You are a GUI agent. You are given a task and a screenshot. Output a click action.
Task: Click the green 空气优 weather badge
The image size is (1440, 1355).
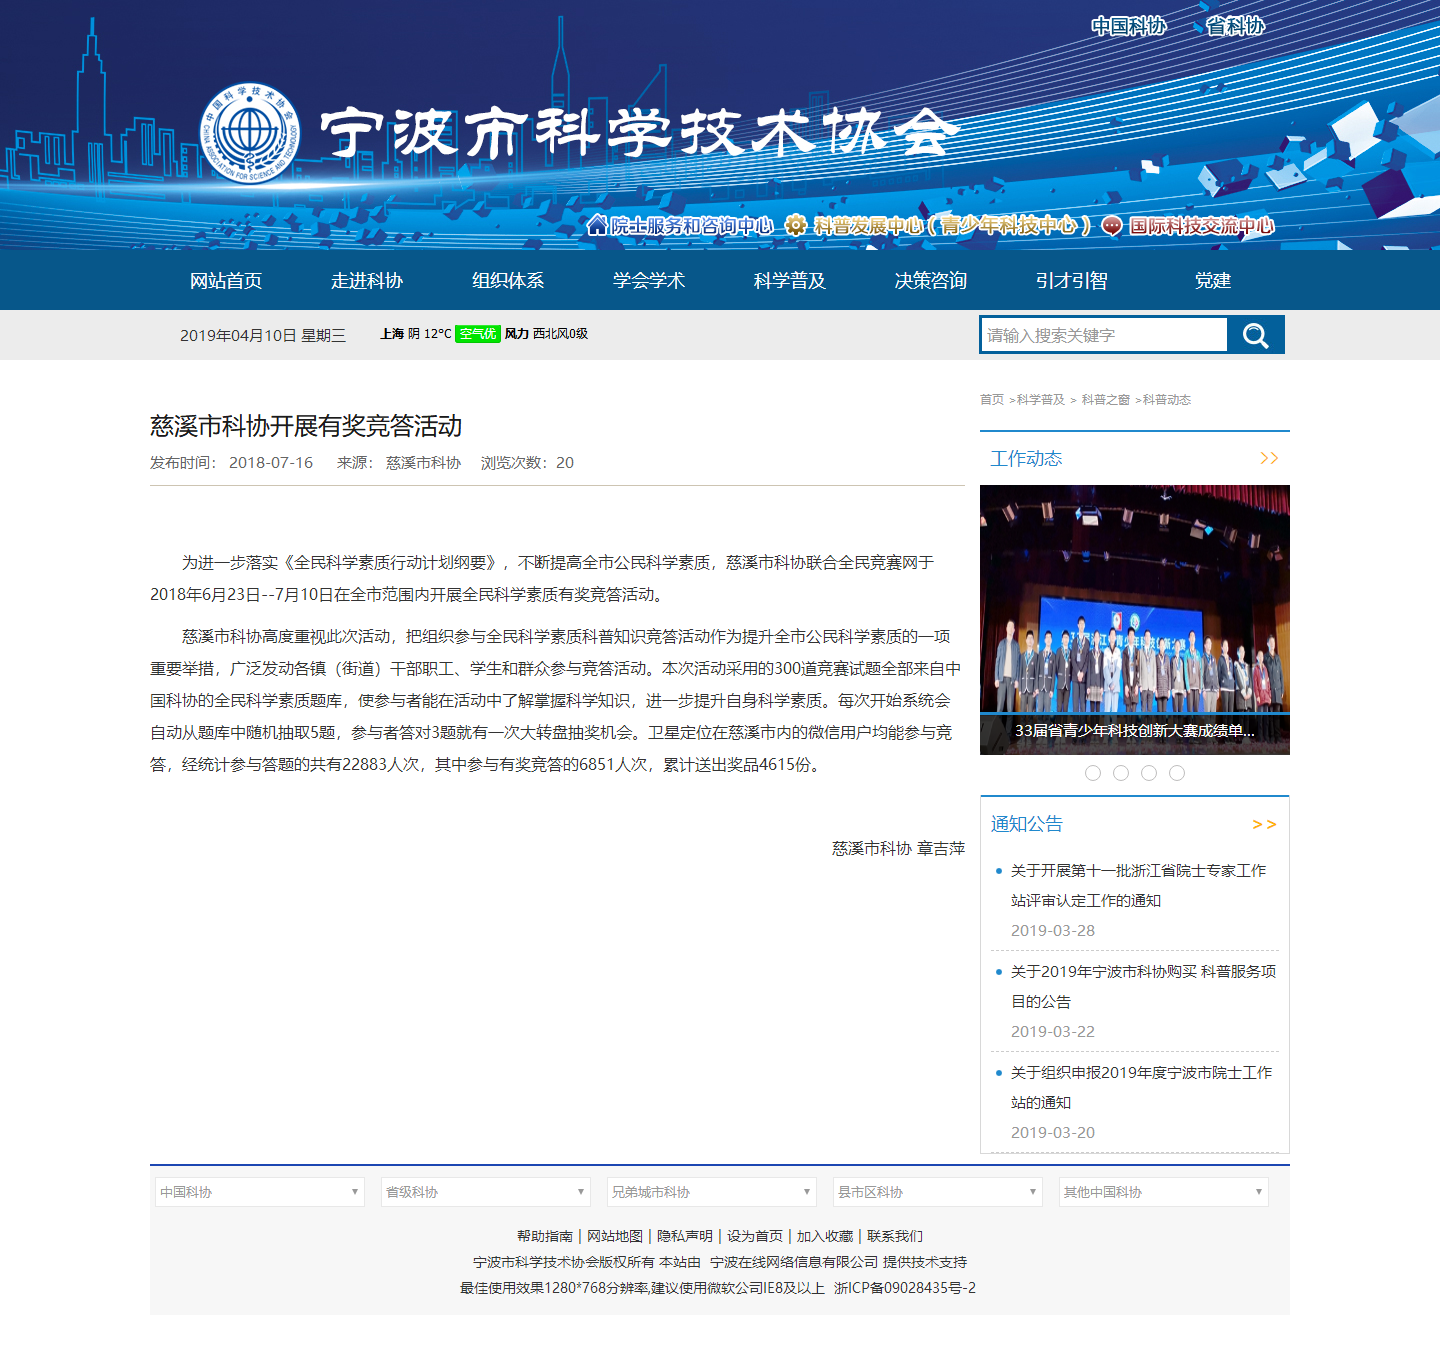coord(477,334)
